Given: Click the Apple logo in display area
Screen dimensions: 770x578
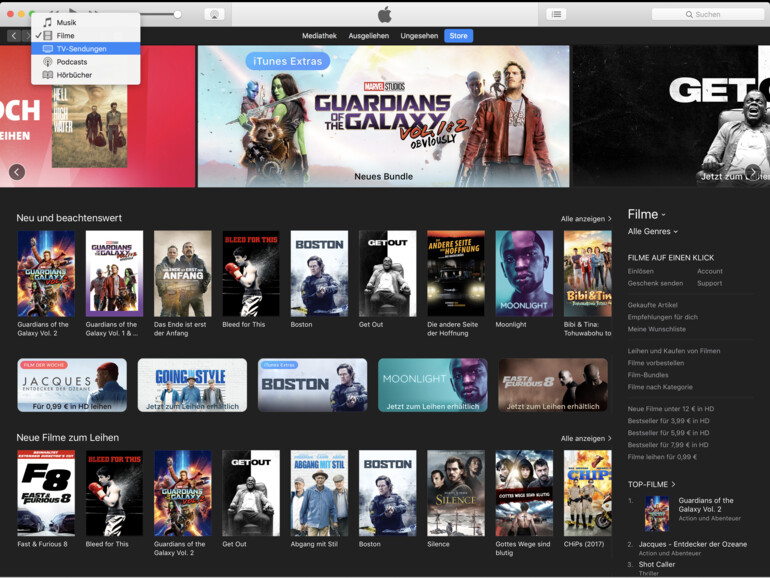Looking at the screenshot, I should click(x=385, y=14).
